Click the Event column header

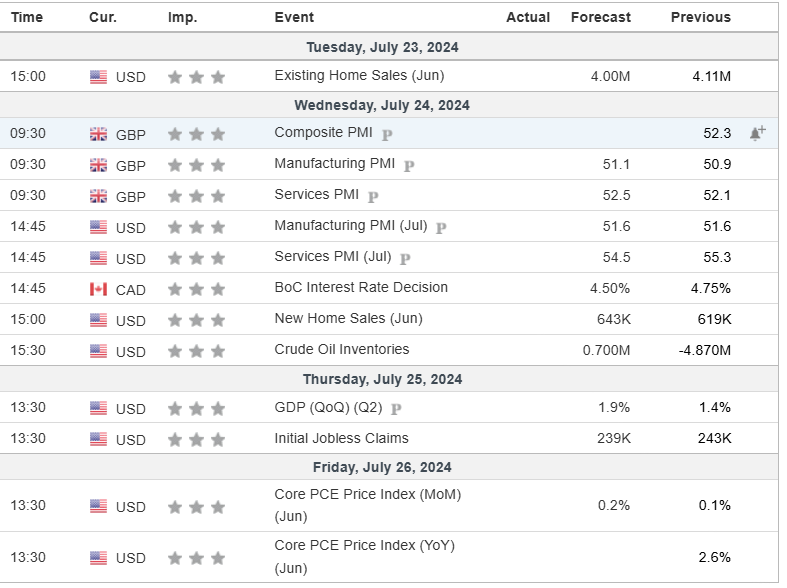(x=294, y=17)
